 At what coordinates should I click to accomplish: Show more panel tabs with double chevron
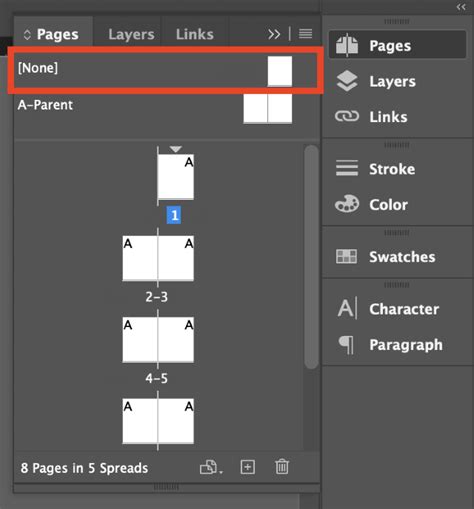[x=274, y=34]
